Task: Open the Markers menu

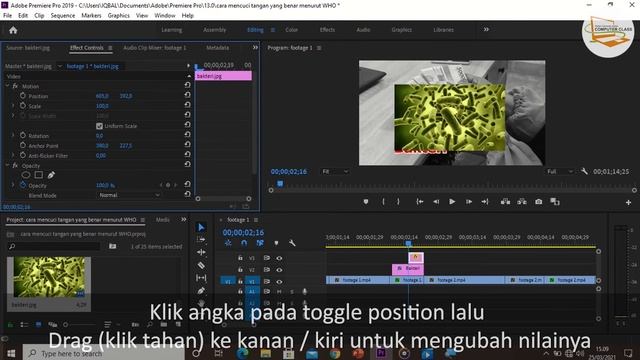Action: click(91, 16)
